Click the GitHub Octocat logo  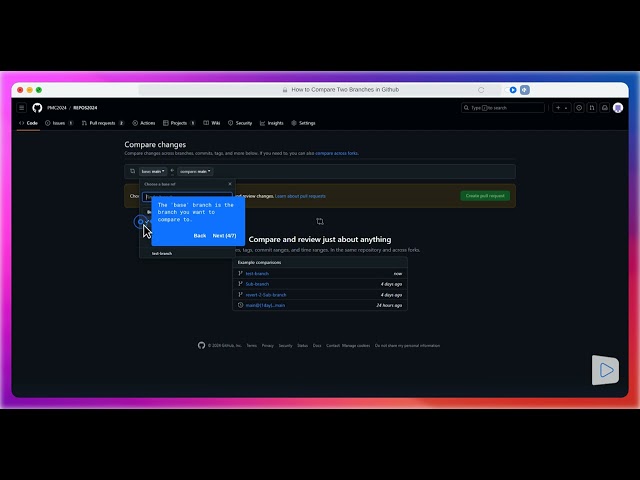[37, 108]
